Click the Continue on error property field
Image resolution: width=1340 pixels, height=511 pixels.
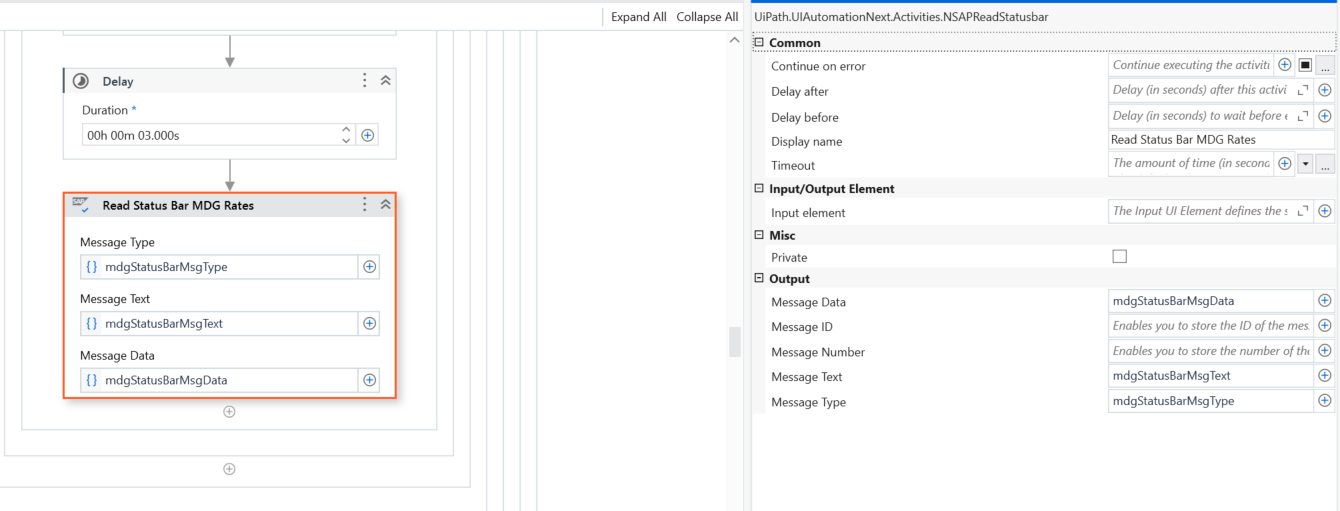[x=1191, y=65]
